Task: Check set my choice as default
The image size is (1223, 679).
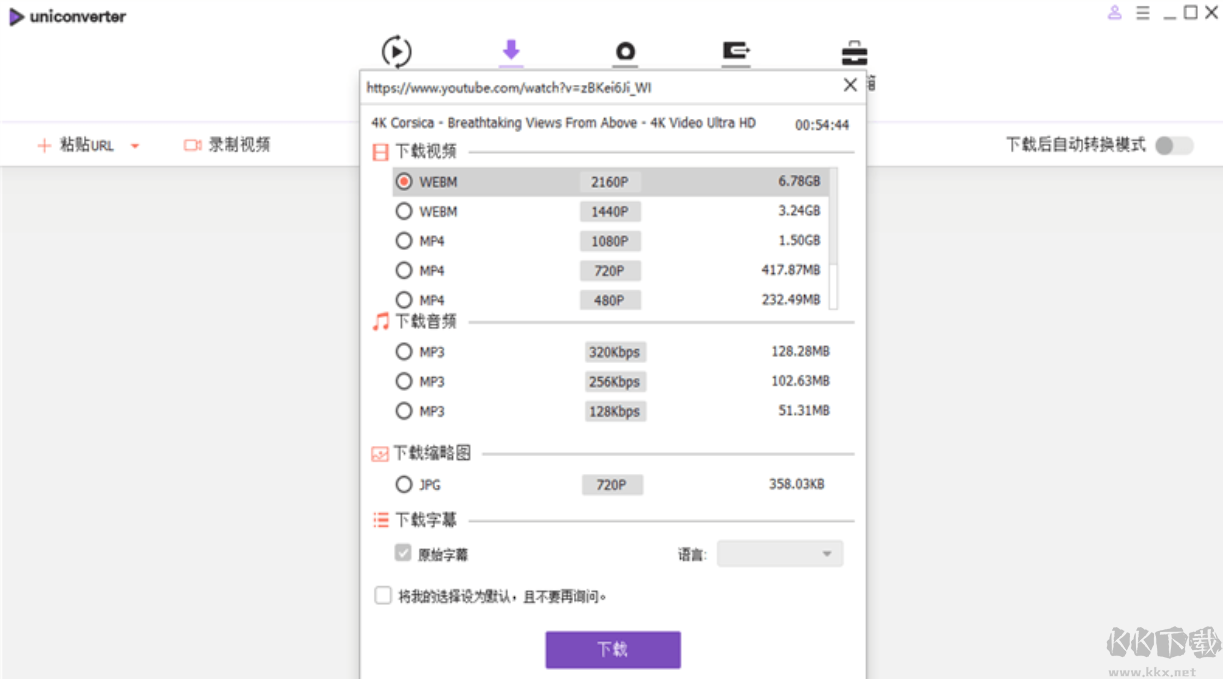Action: point(383,595)
